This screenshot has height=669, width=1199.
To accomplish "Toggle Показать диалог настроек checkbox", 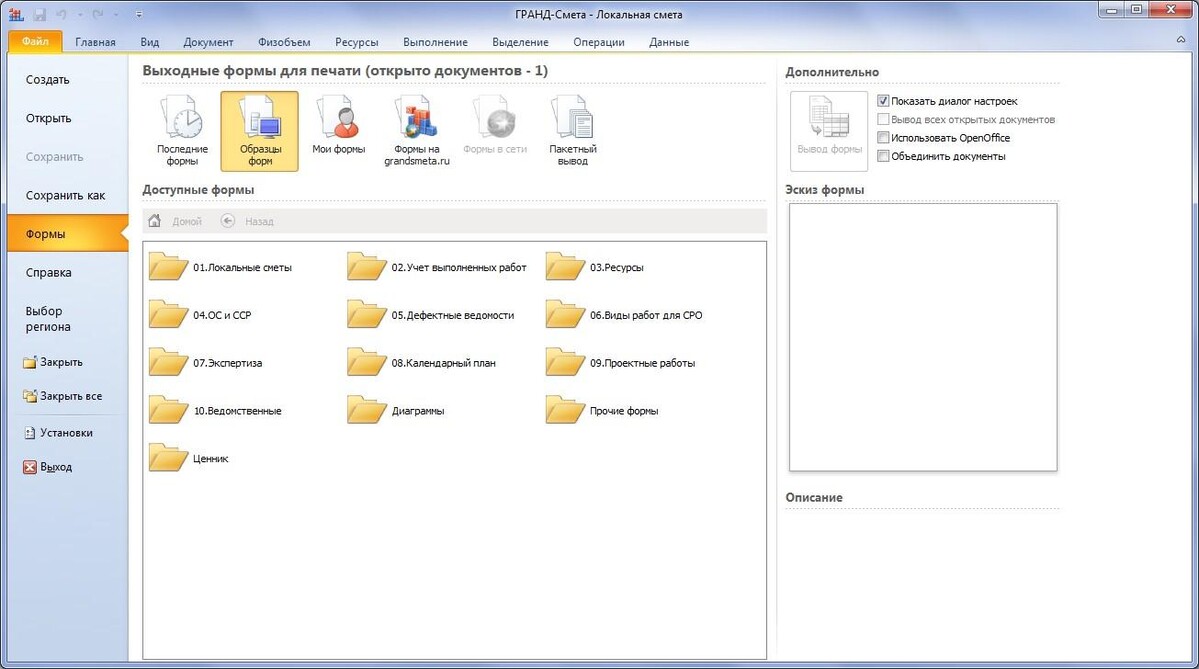I will [x=883, y=101].
